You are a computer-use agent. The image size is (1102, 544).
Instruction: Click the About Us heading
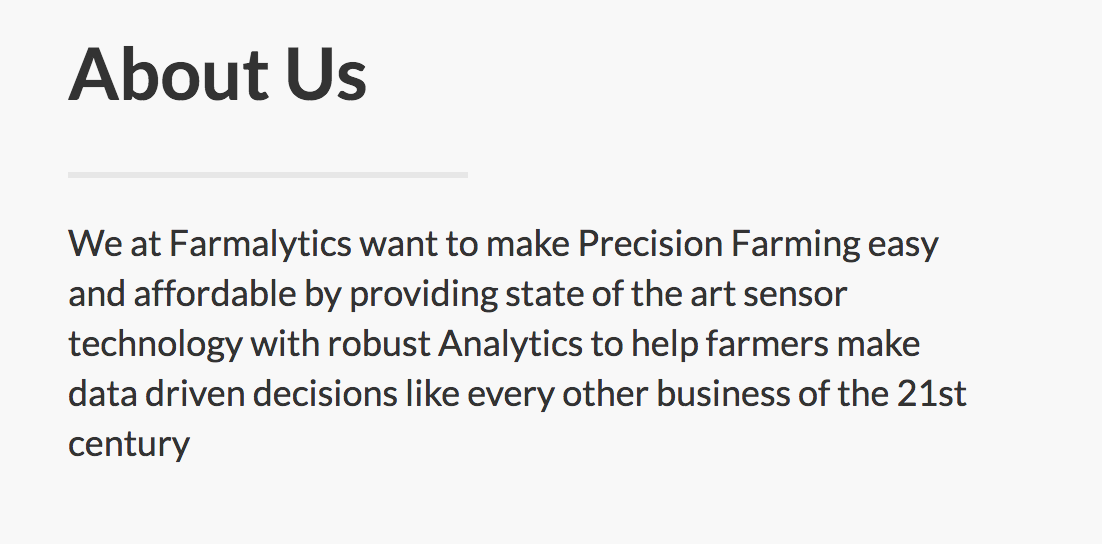click(x=217, y=75)
